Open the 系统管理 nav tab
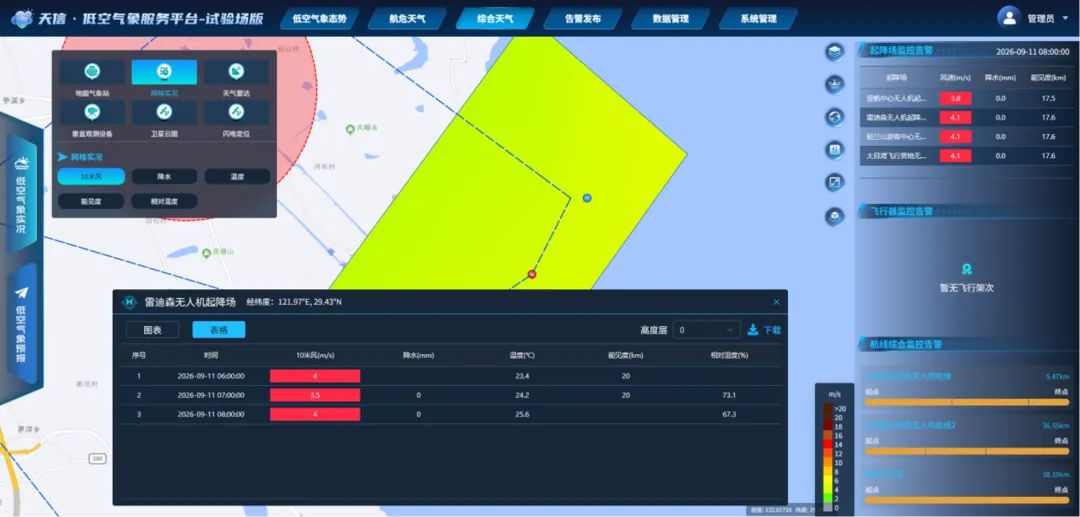 758,19
